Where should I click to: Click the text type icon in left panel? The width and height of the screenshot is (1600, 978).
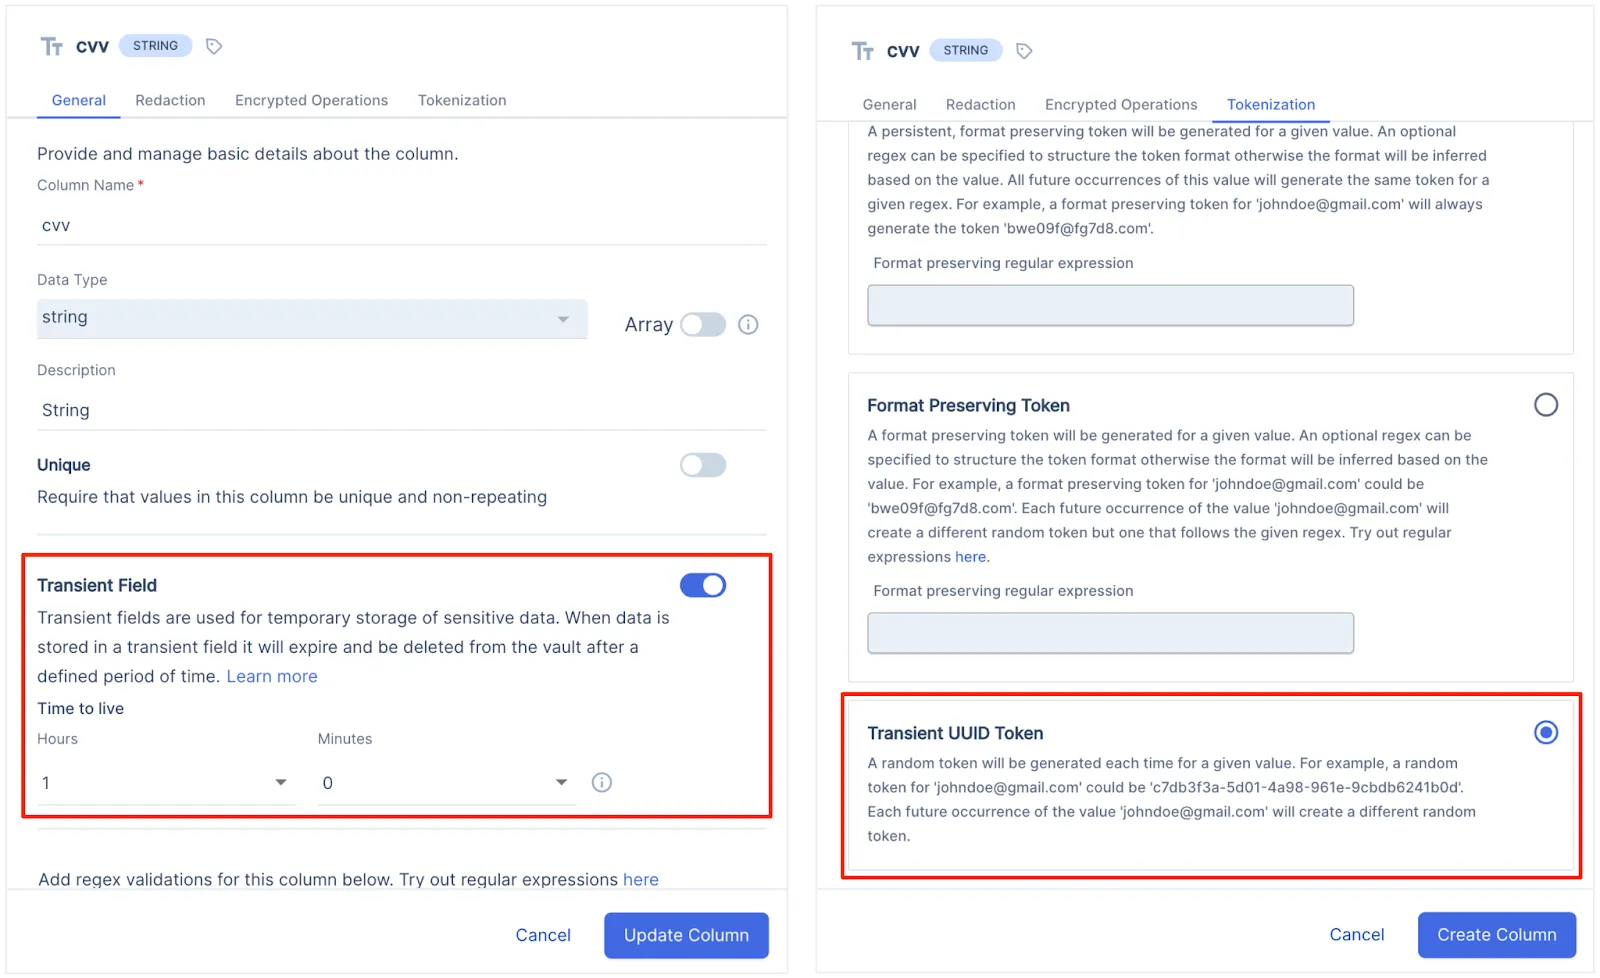click(x=52, y=46)
